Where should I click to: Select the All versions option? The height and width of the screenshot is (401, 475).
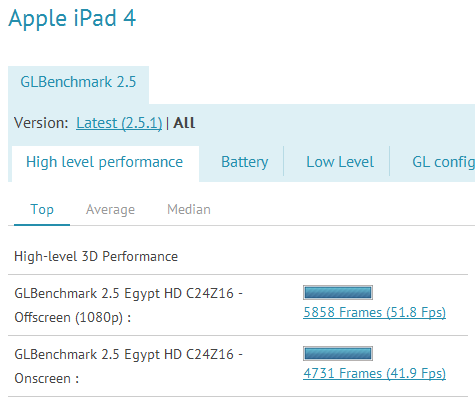[x=184, y=123]
